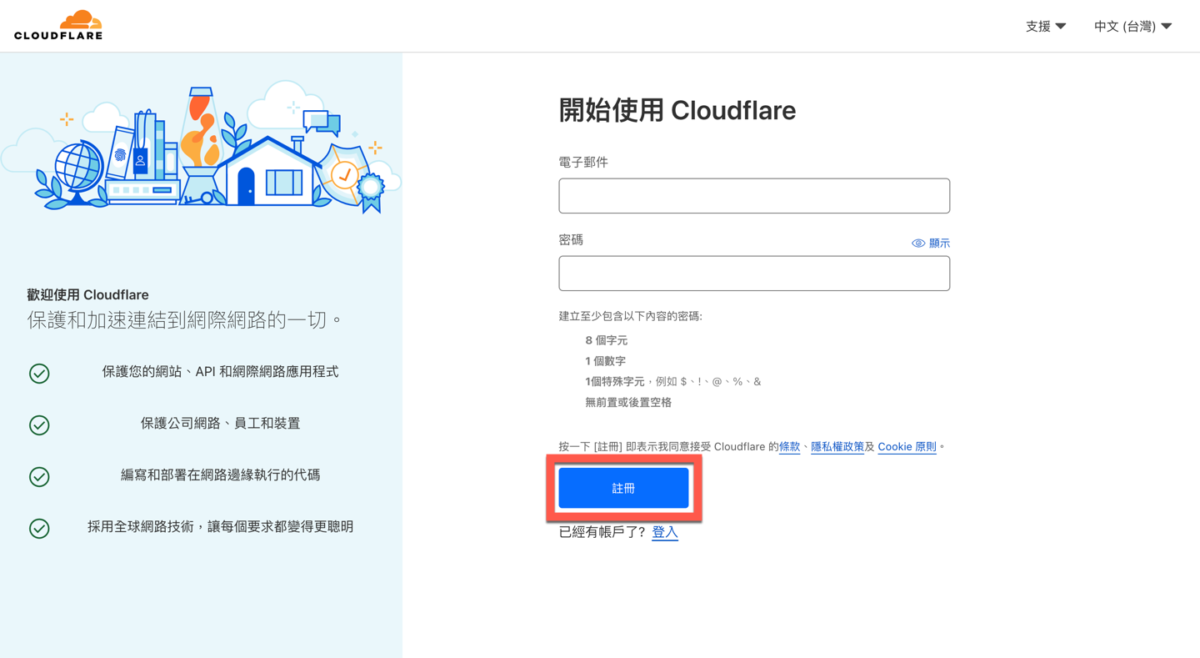Viewport: 1200px width, 658px height.
Task: Click checkmark icon beside 採用全球網路技術
Action: (39, 528)
